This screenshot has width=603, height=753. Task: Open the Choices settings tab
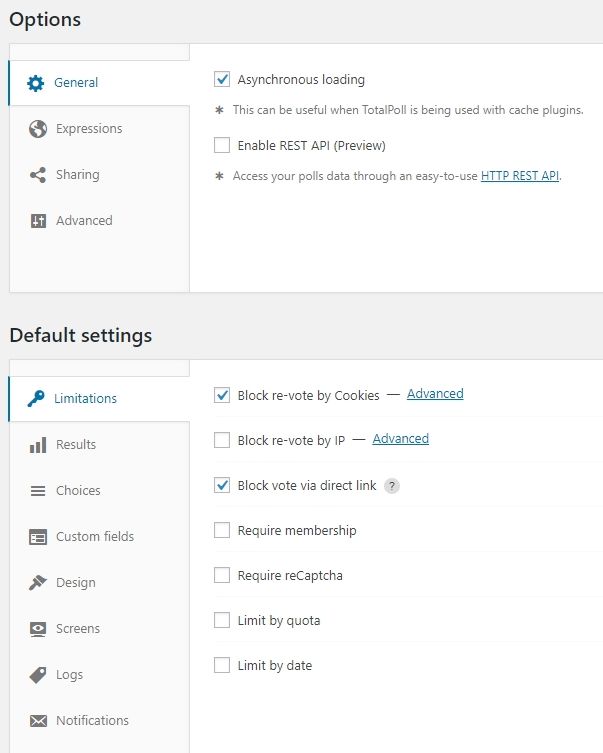[78, 491]
